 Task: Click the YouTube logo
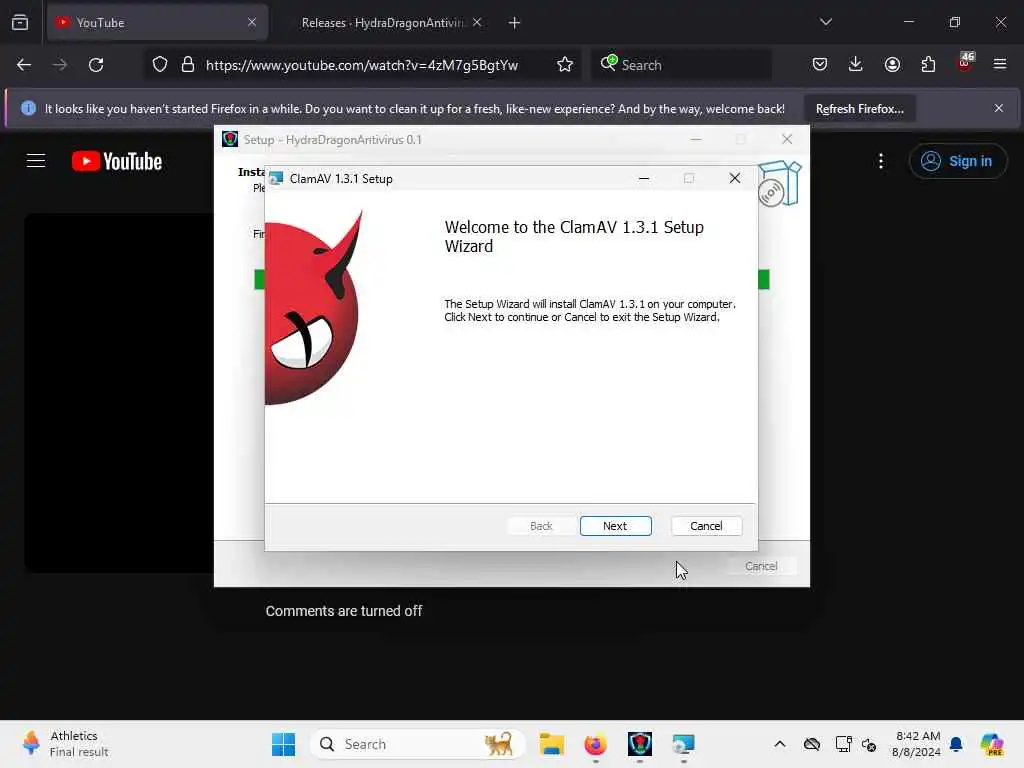(117, 161)
